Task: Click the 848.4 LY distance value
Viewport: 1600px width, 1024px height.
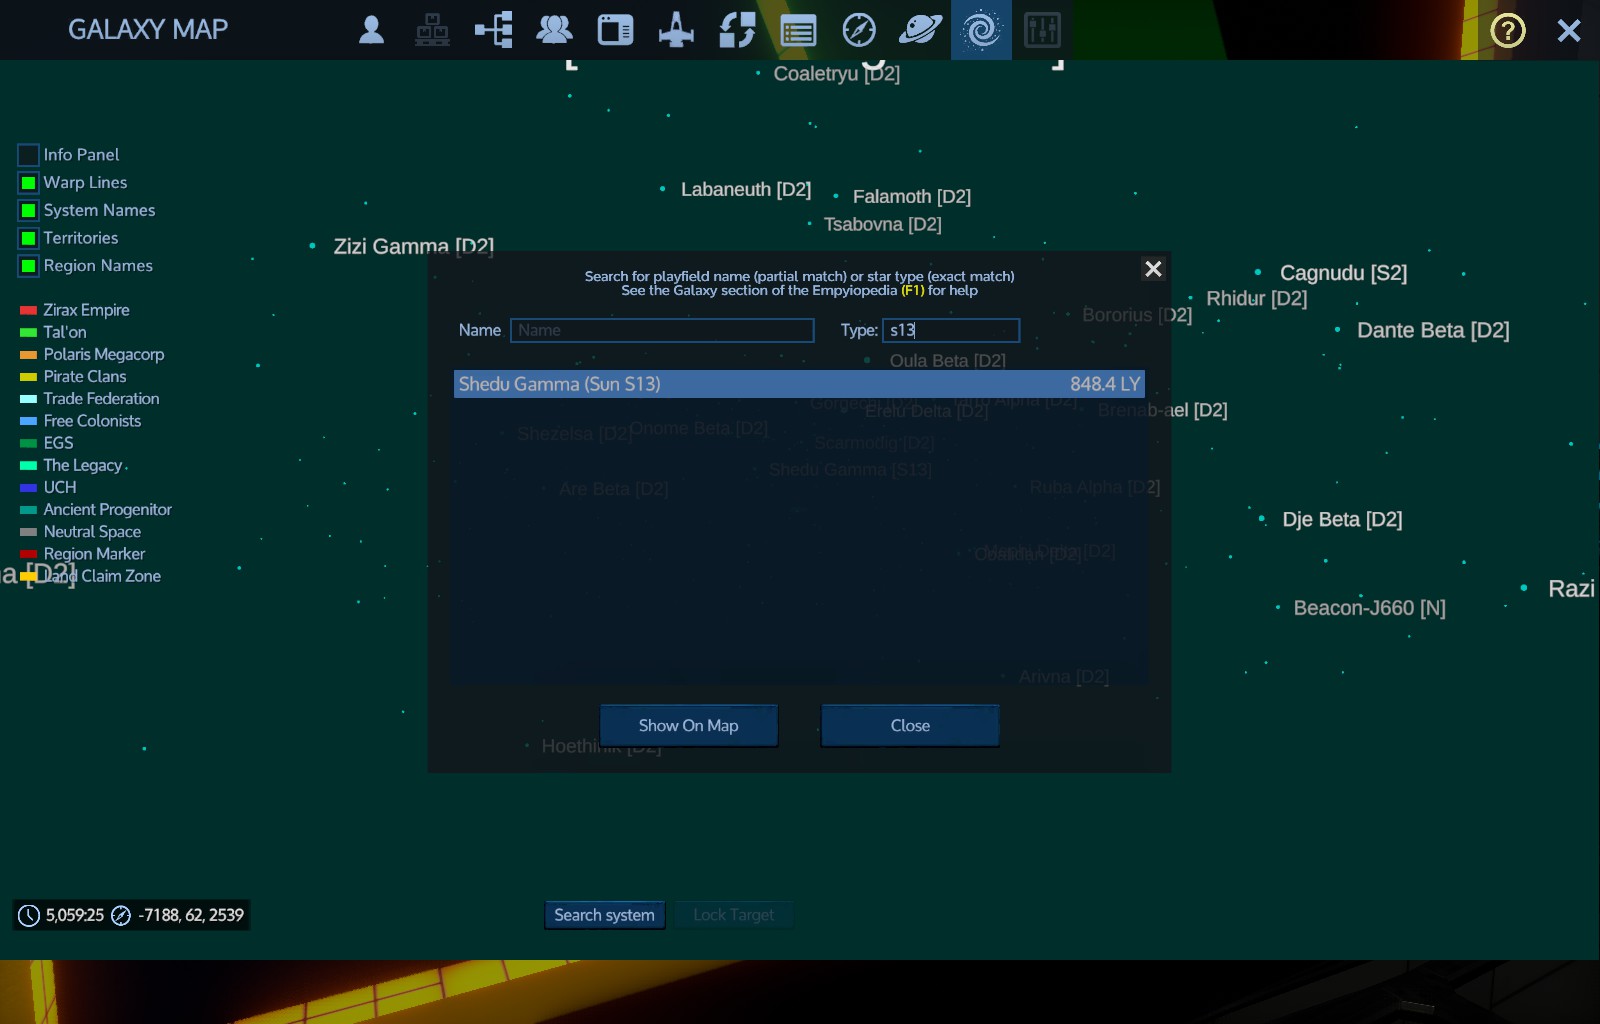Action: [x=1105, y=384]
